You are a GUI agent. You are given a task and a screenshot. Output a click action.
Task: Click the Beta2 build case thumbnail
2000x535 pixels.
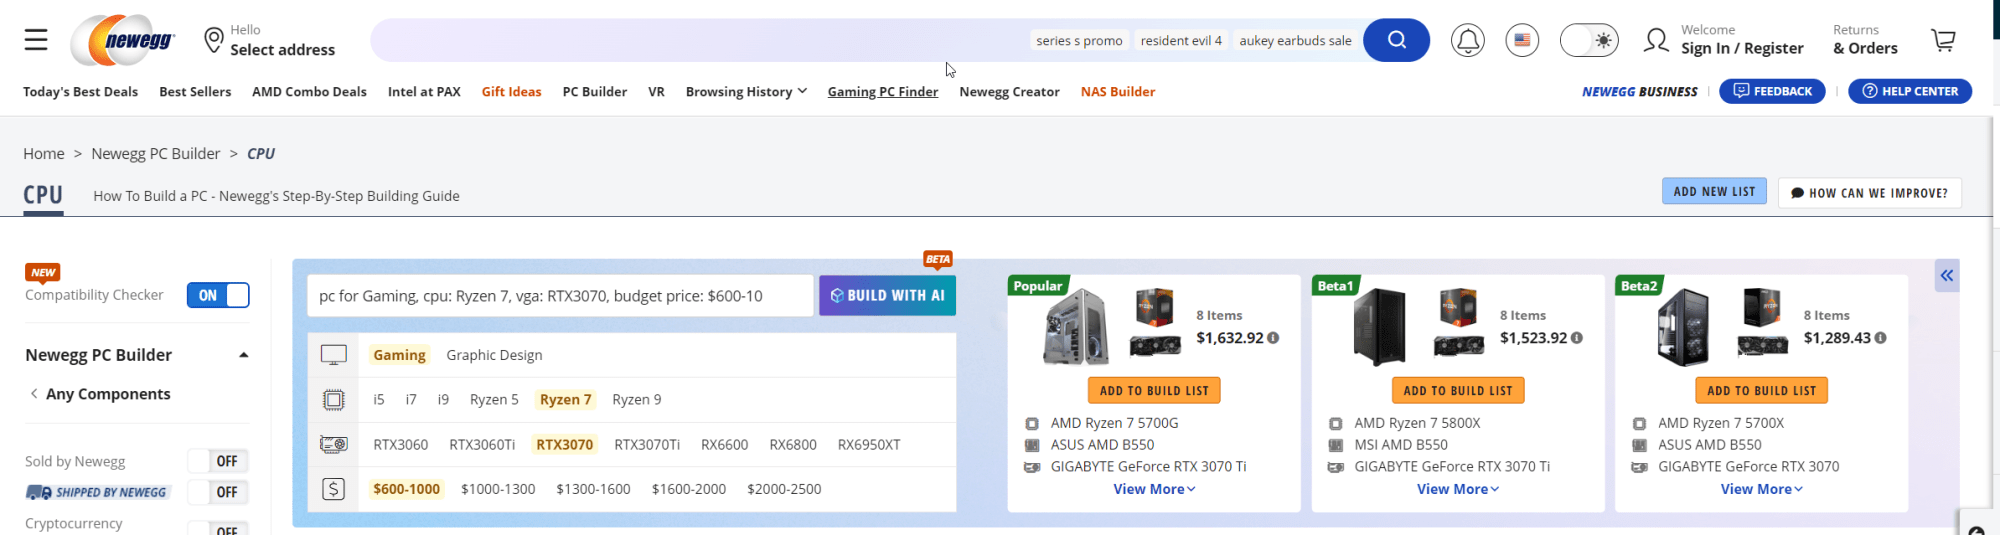coord(1683,327)
